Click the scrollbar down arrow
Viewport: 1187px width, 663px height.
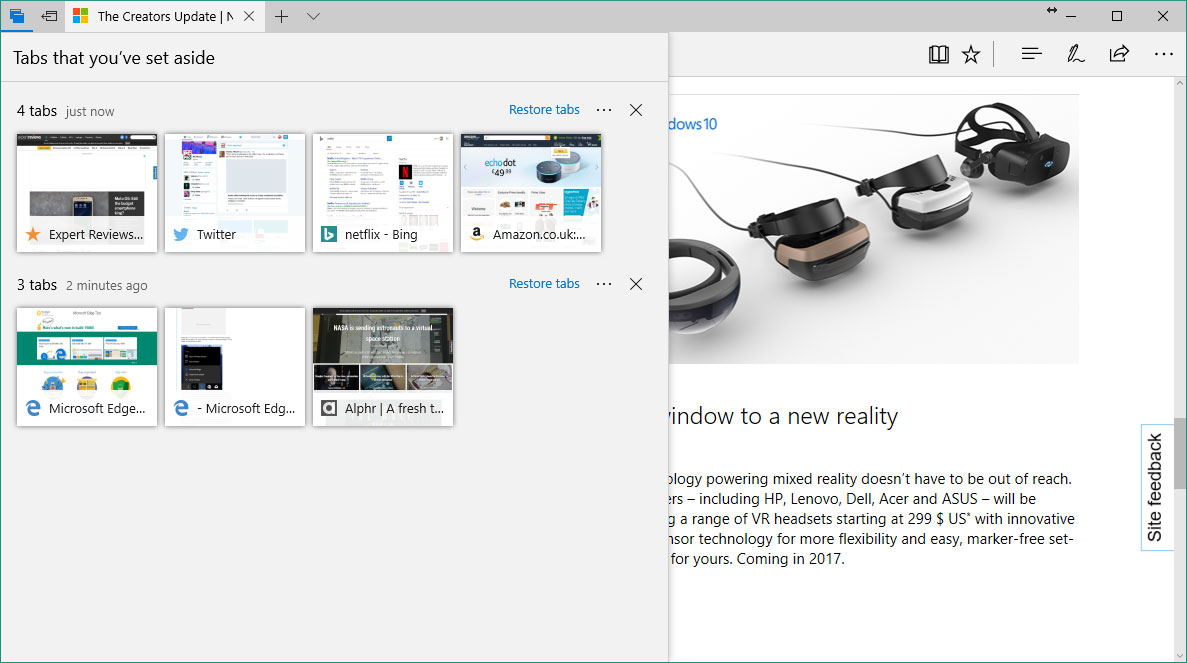tap(1180, 655)
